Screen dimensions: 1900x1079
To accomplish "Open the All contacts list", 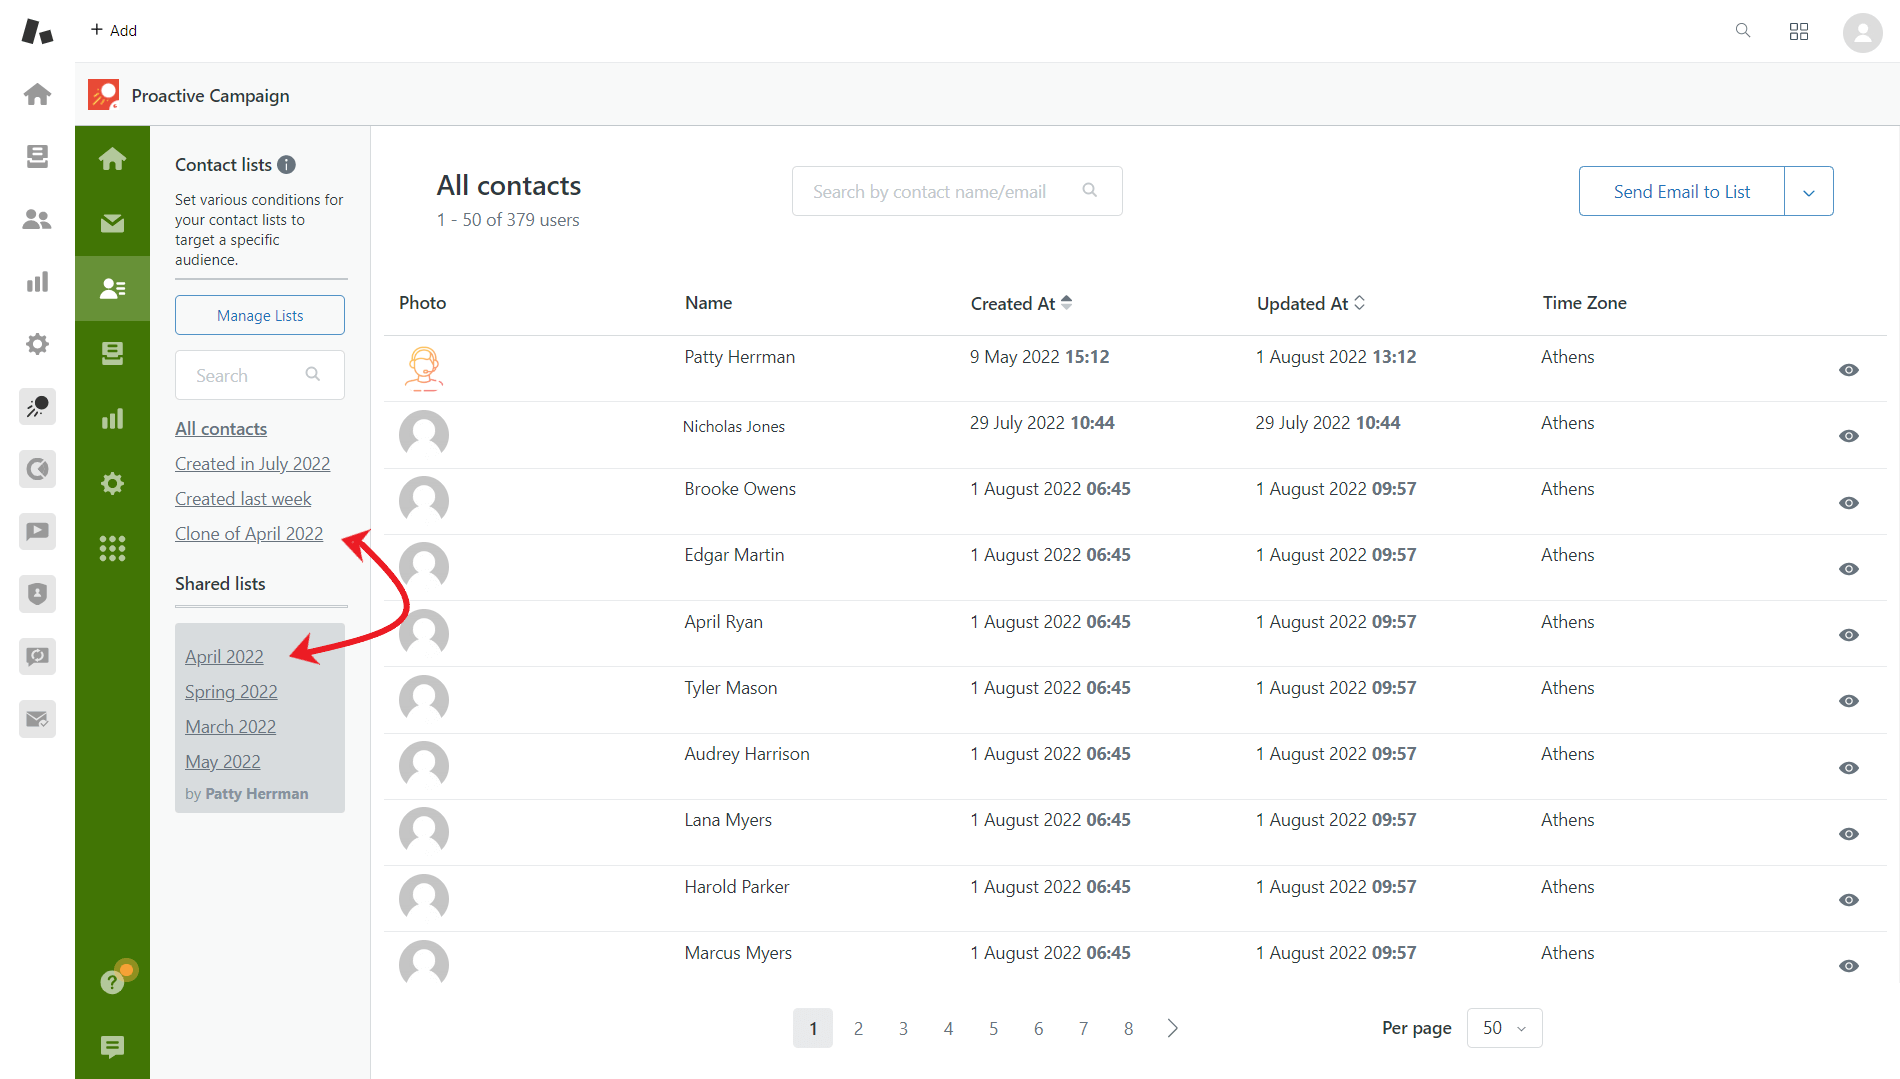I will 221,429.
